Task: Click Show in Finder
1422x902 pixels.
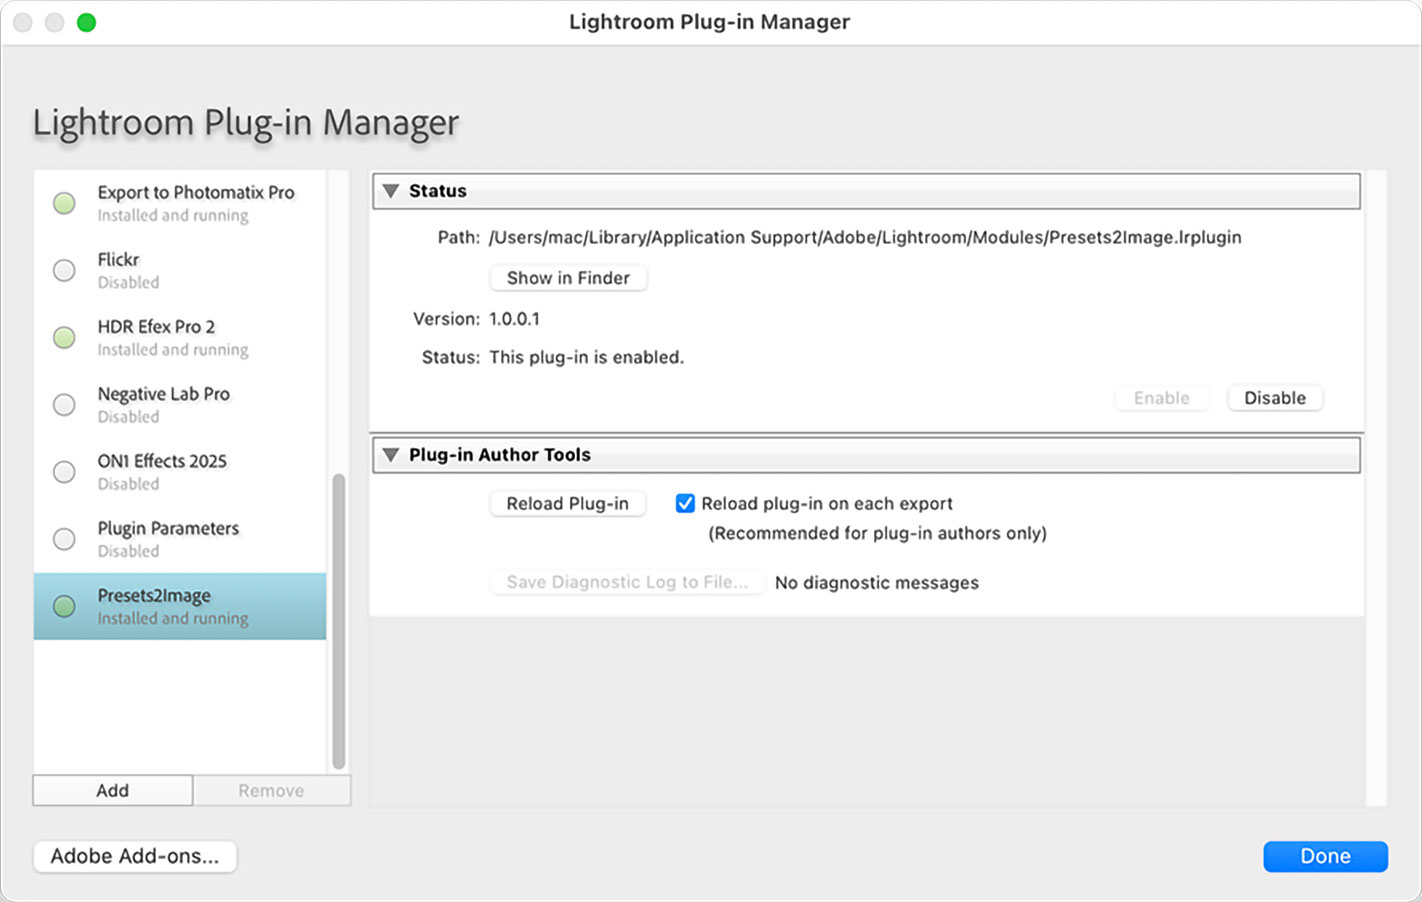Action: (568, 278)
